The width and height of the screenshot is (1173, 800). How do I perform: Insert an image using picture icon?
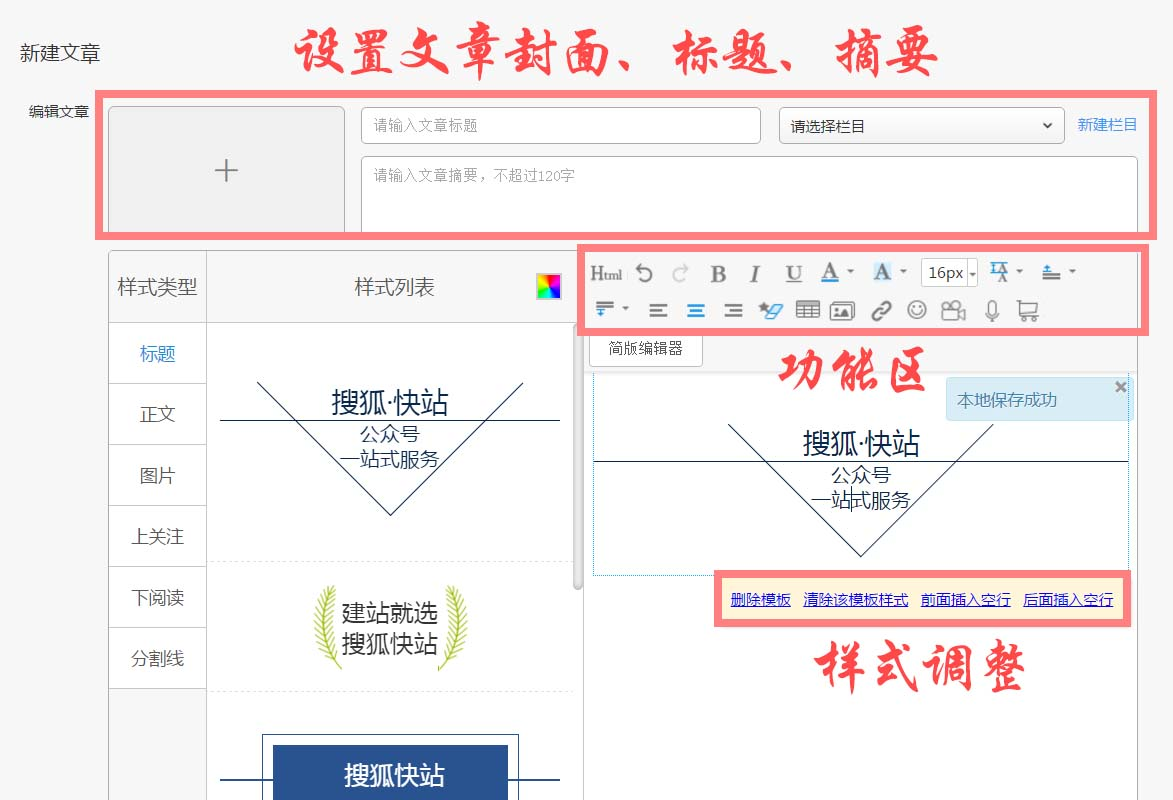tap(842, 310)
